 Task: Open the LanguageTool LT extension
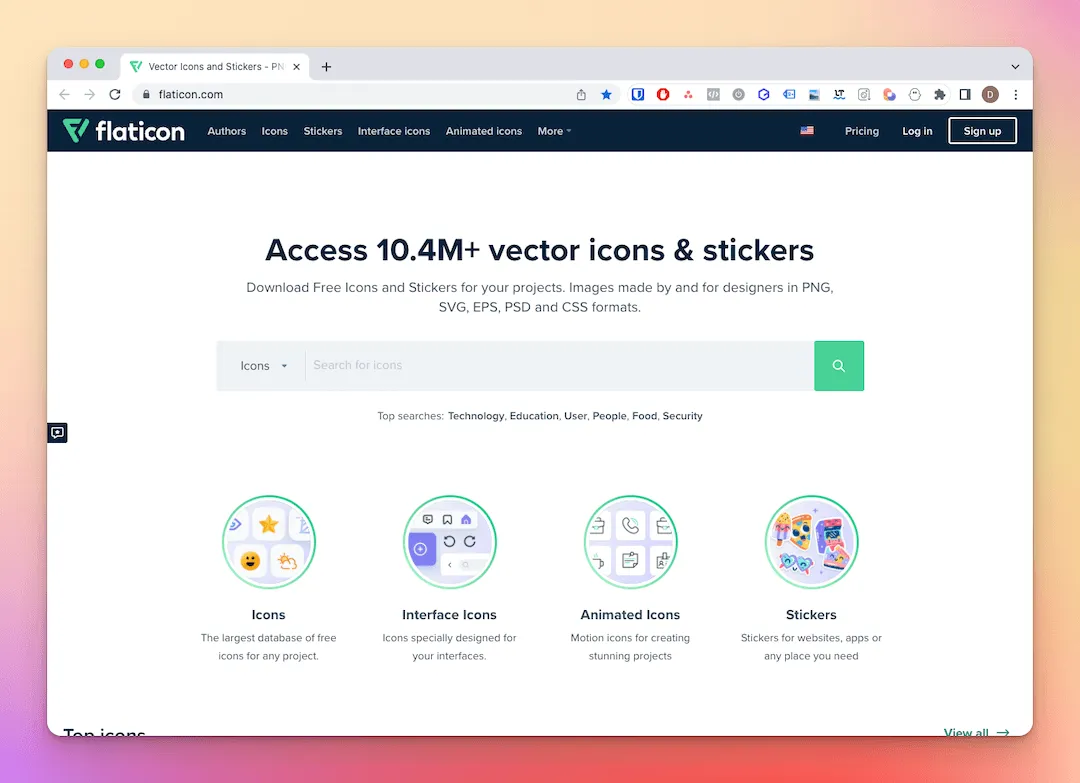coord(839,94)
